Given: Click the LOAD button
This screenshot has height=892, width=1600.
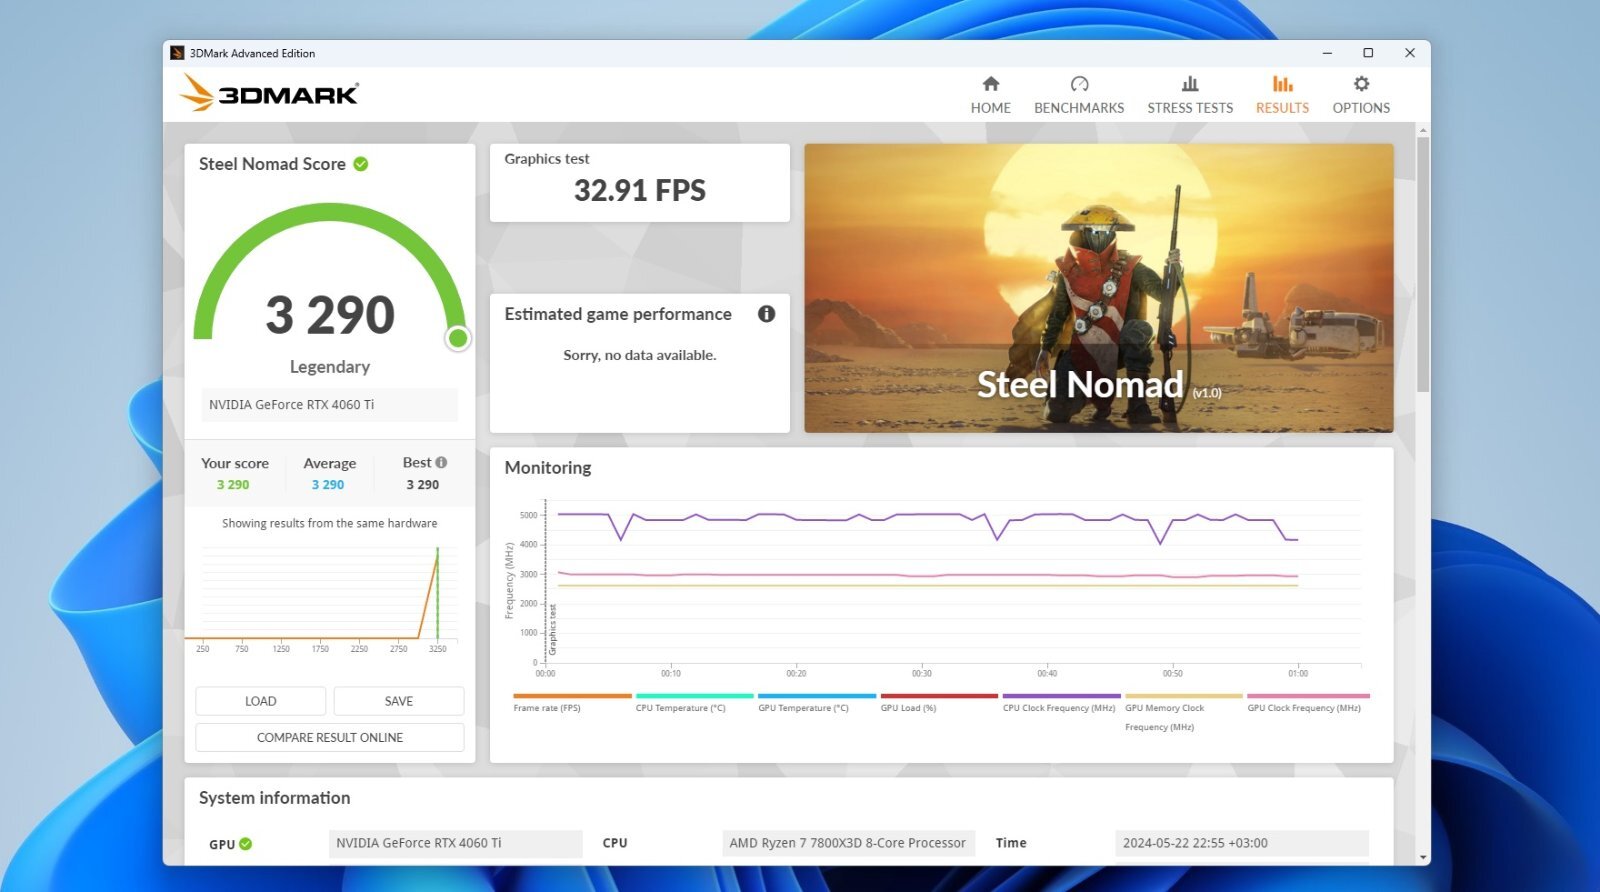Looking at the screenshot, I should click(260, 701).
